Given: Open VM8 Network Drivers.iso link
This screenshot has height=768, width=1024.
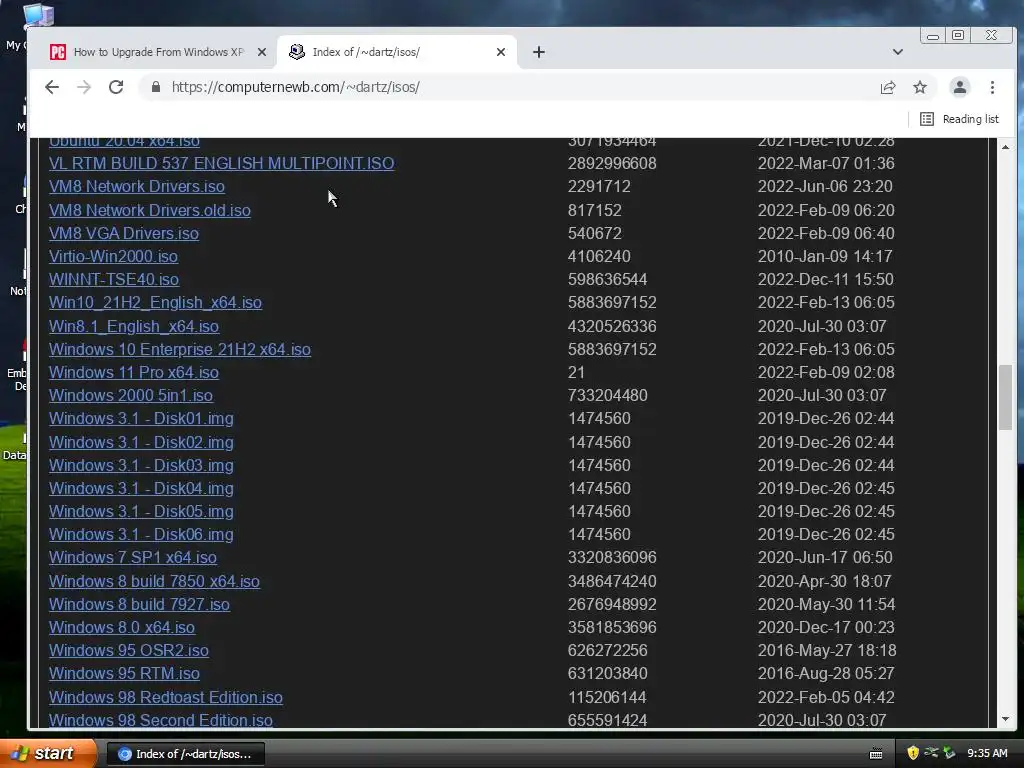Looking at the screenshot, I should point(136,186).
